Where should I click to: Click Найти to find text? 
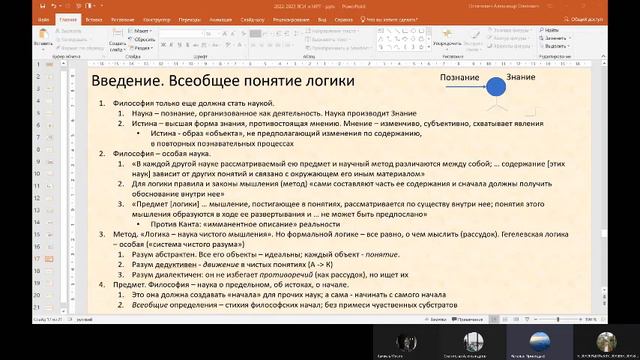tap(549, 30)
